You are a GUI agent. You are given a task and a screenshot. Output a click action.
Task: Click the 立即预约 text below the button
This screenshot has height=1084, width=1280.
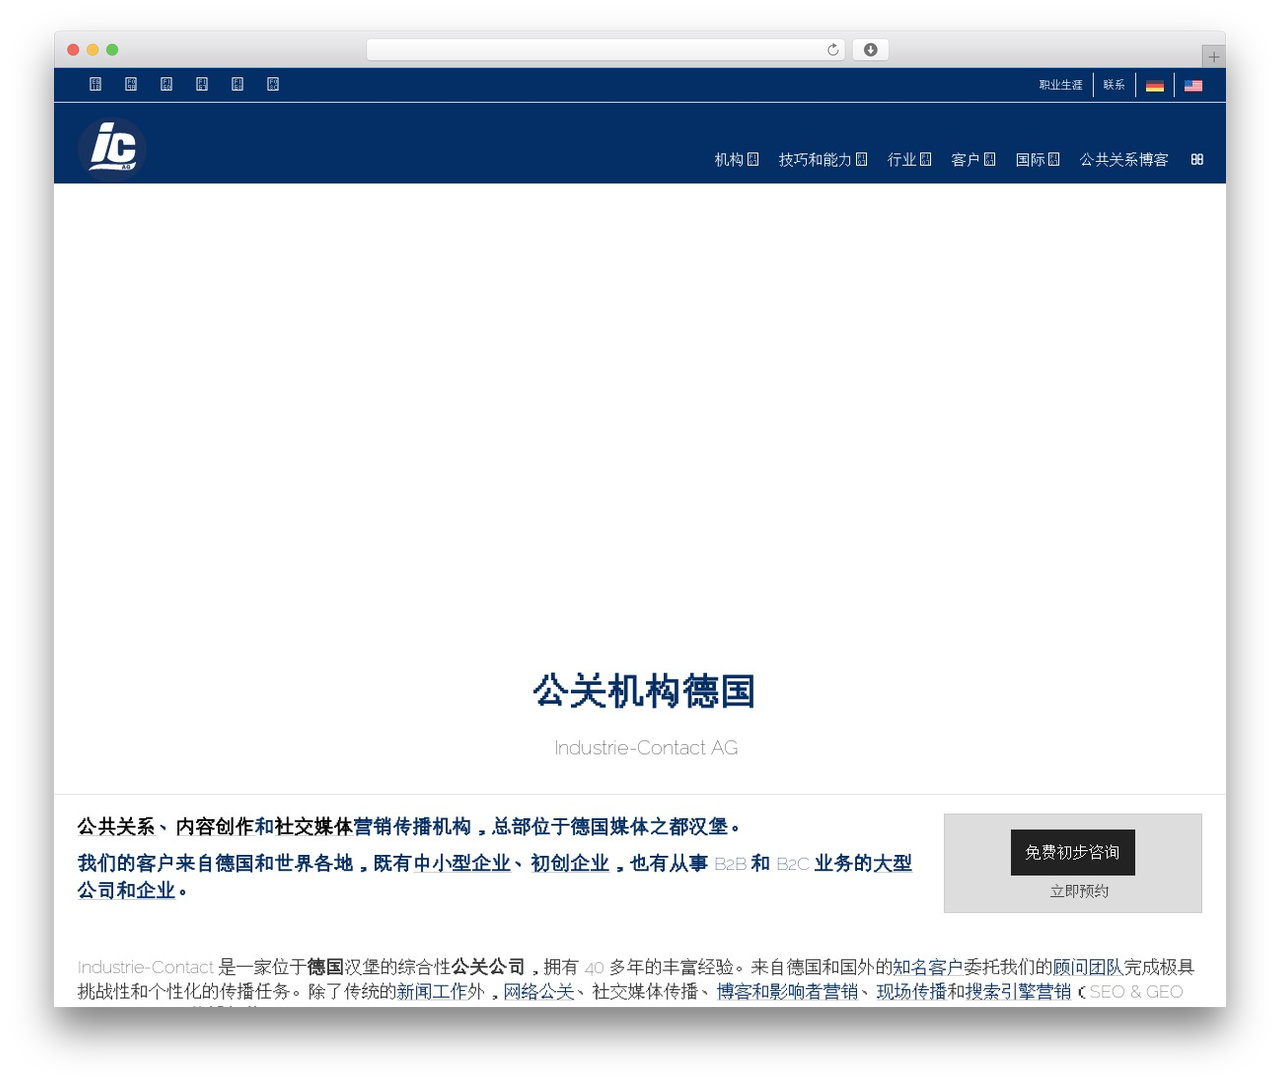[x=1079, y=891]
